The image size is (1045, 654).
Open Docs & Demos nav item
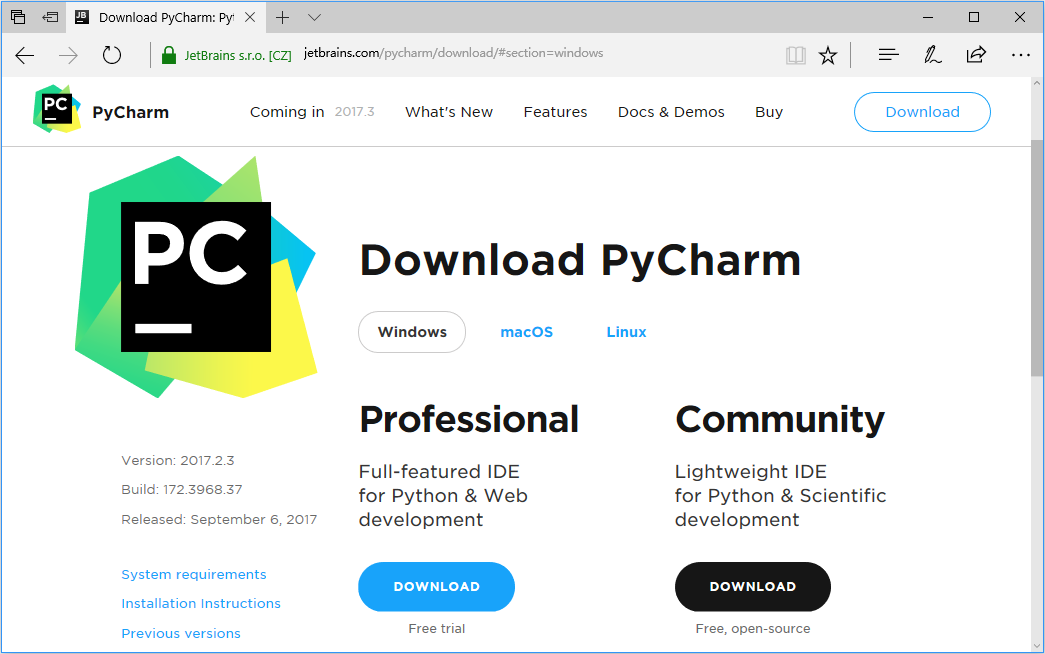point(671,112)
